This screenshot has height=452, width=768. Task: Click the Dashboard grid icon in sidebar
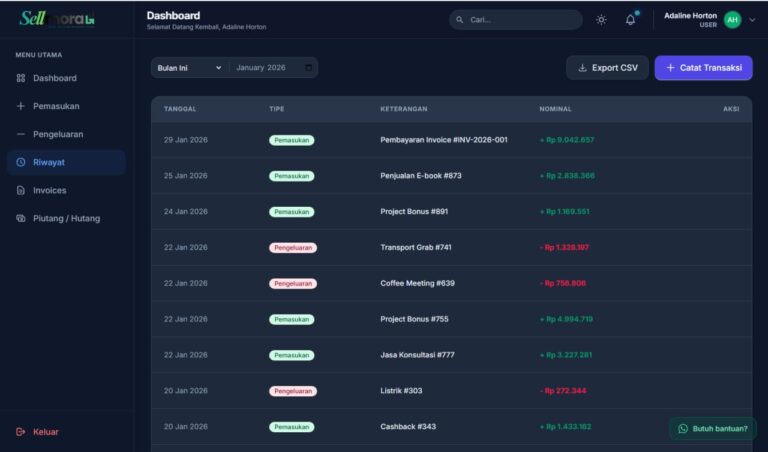[21, 78]
